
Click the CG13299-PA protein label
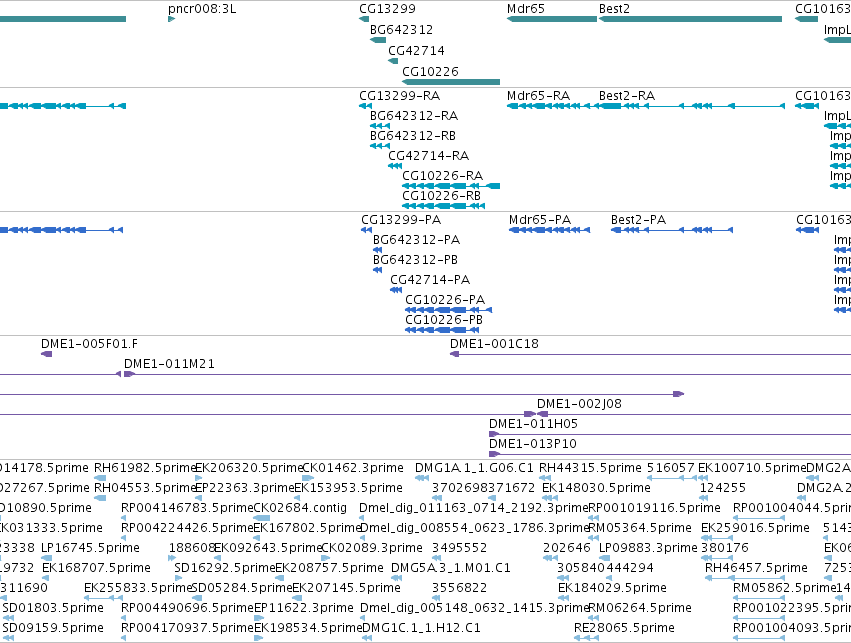point(401,220)
